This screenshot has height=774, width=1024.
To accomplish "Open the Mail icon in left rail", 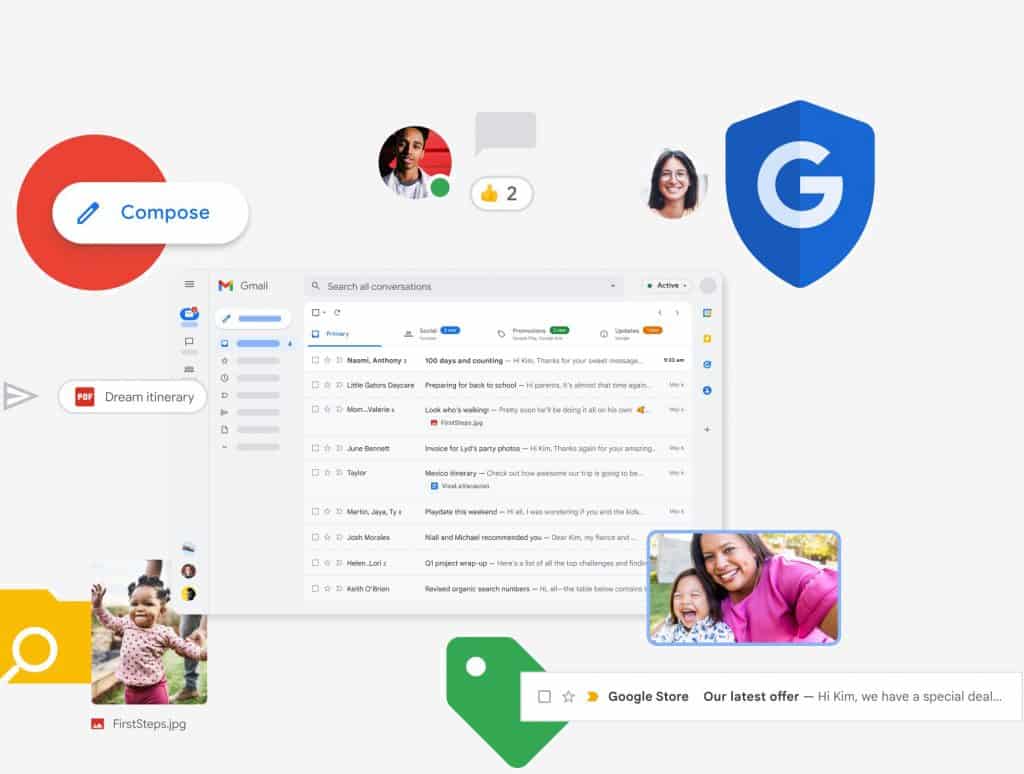I will tap(189, 315).
